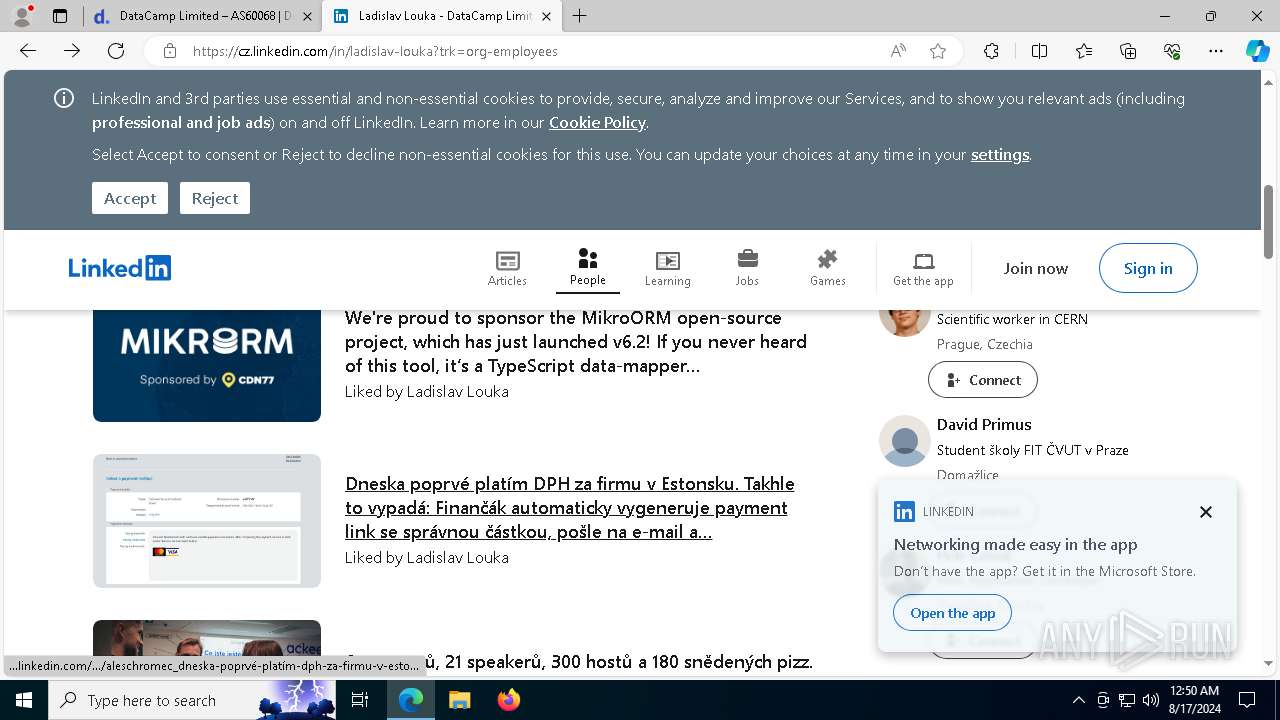Click the DPH payment post thumbnail
1280x720 pixels.
coord(207,521)
